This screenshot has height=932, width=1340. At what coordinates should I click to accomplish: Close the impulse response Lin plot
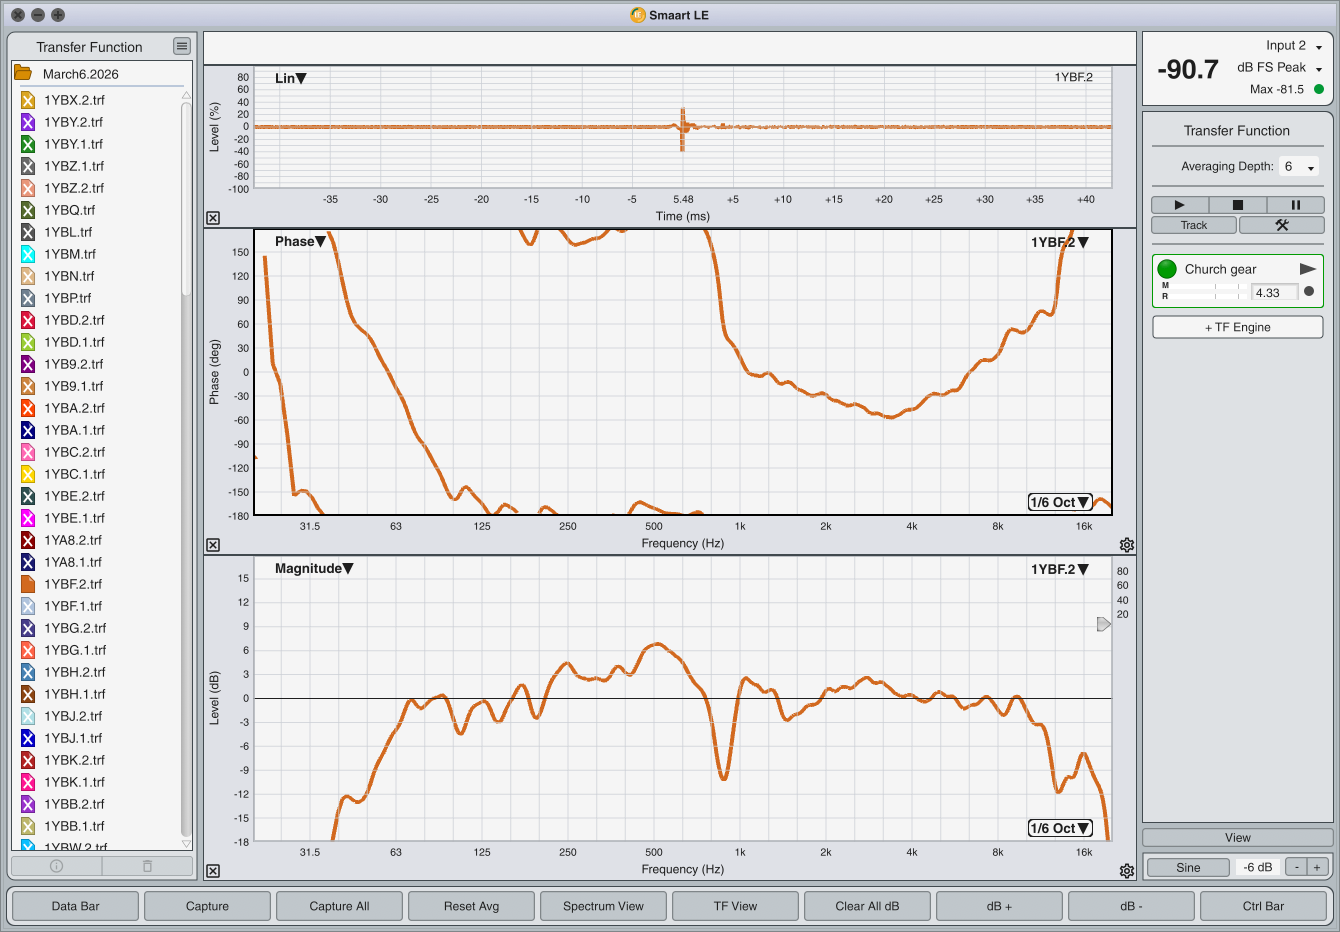pyautogui.click(x=213, y=218)
